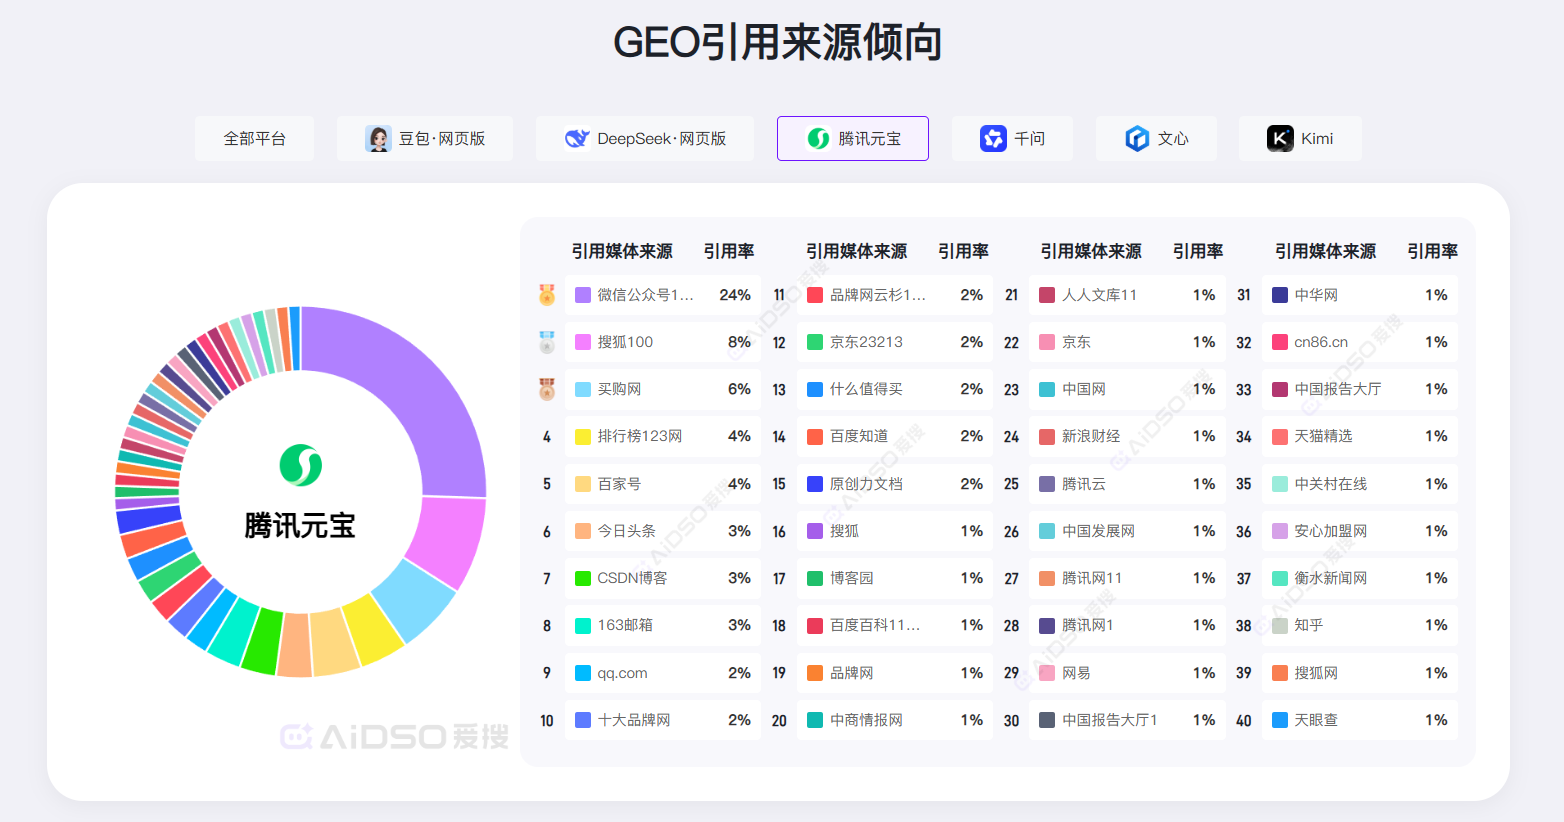
Task: Open the 微信公众号 source row
Action: 662,295
